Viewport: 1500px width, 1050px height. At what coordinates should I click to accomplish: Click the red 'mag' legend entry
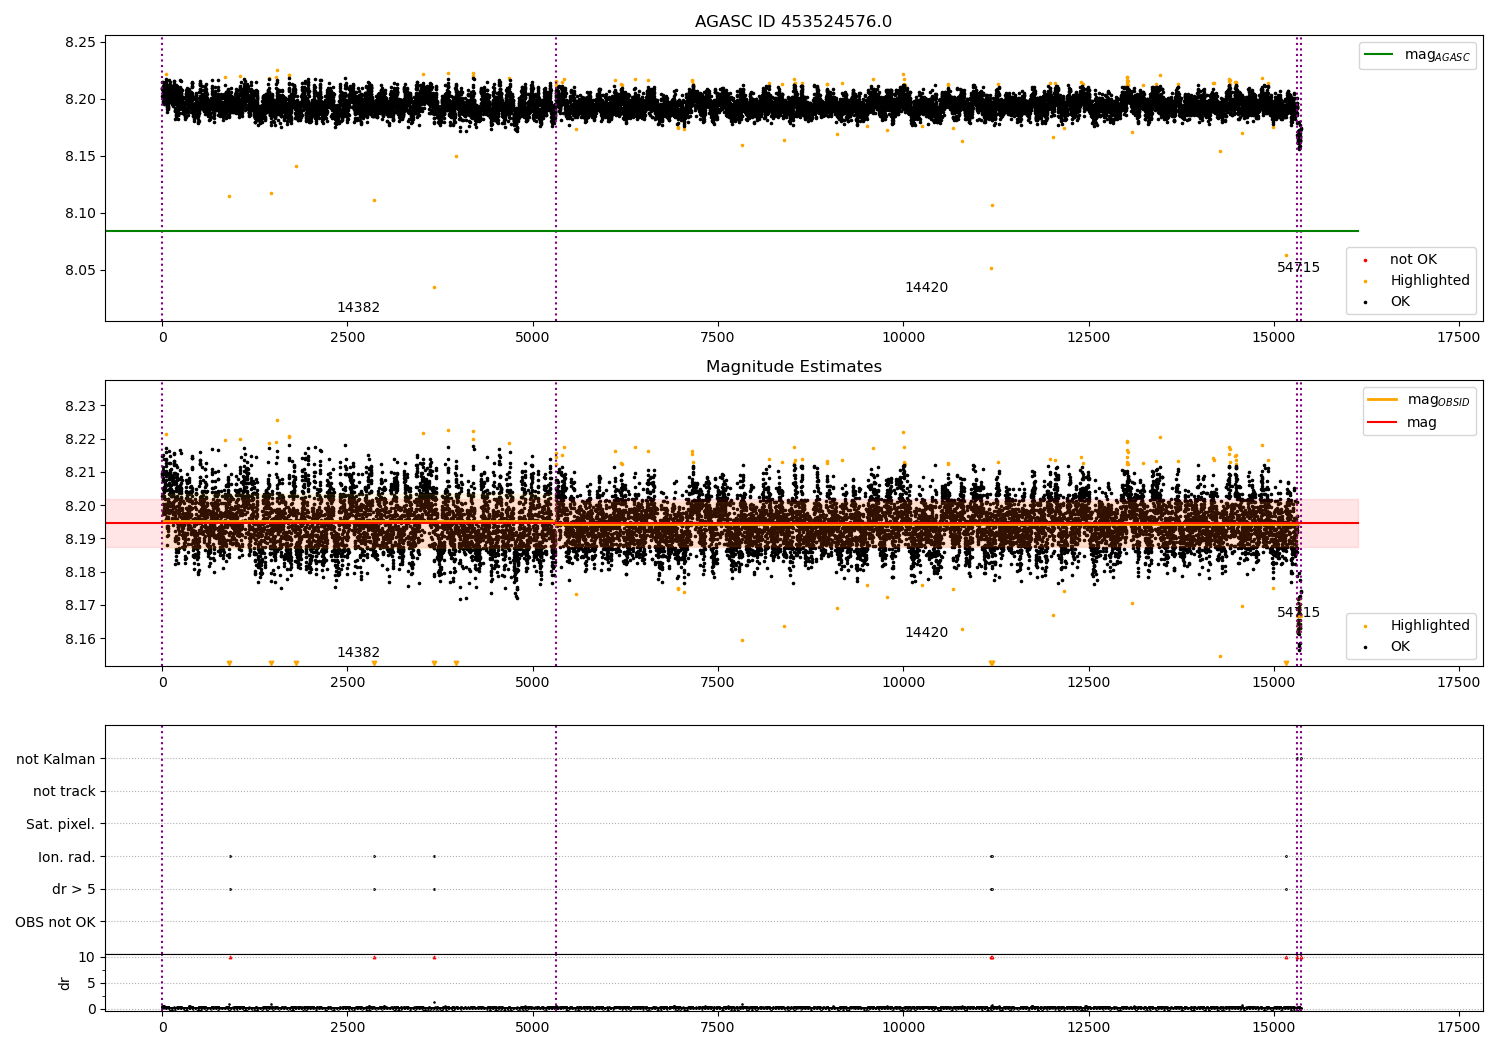click(1404, 423)
